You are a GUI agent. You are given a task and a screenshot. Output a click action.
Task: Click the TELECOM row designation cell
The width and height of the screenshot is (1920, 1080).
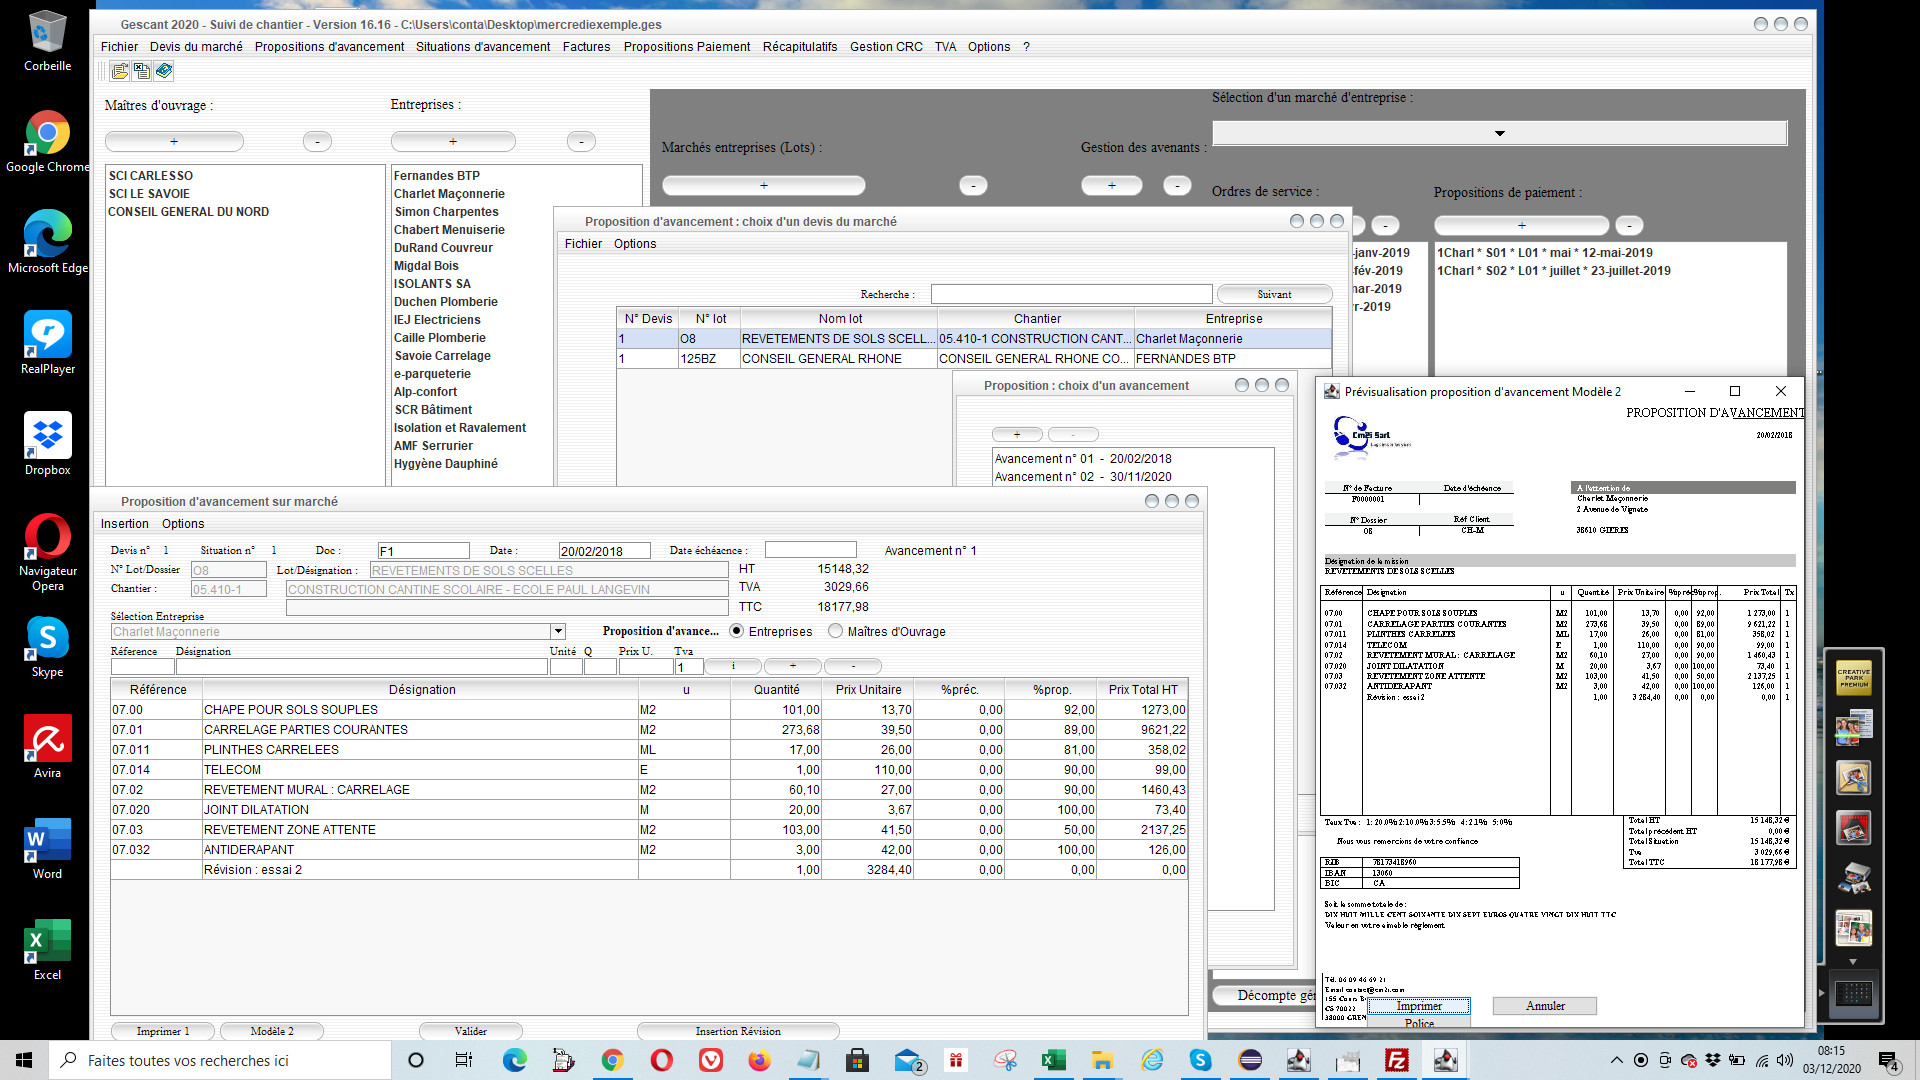point(420,770)
